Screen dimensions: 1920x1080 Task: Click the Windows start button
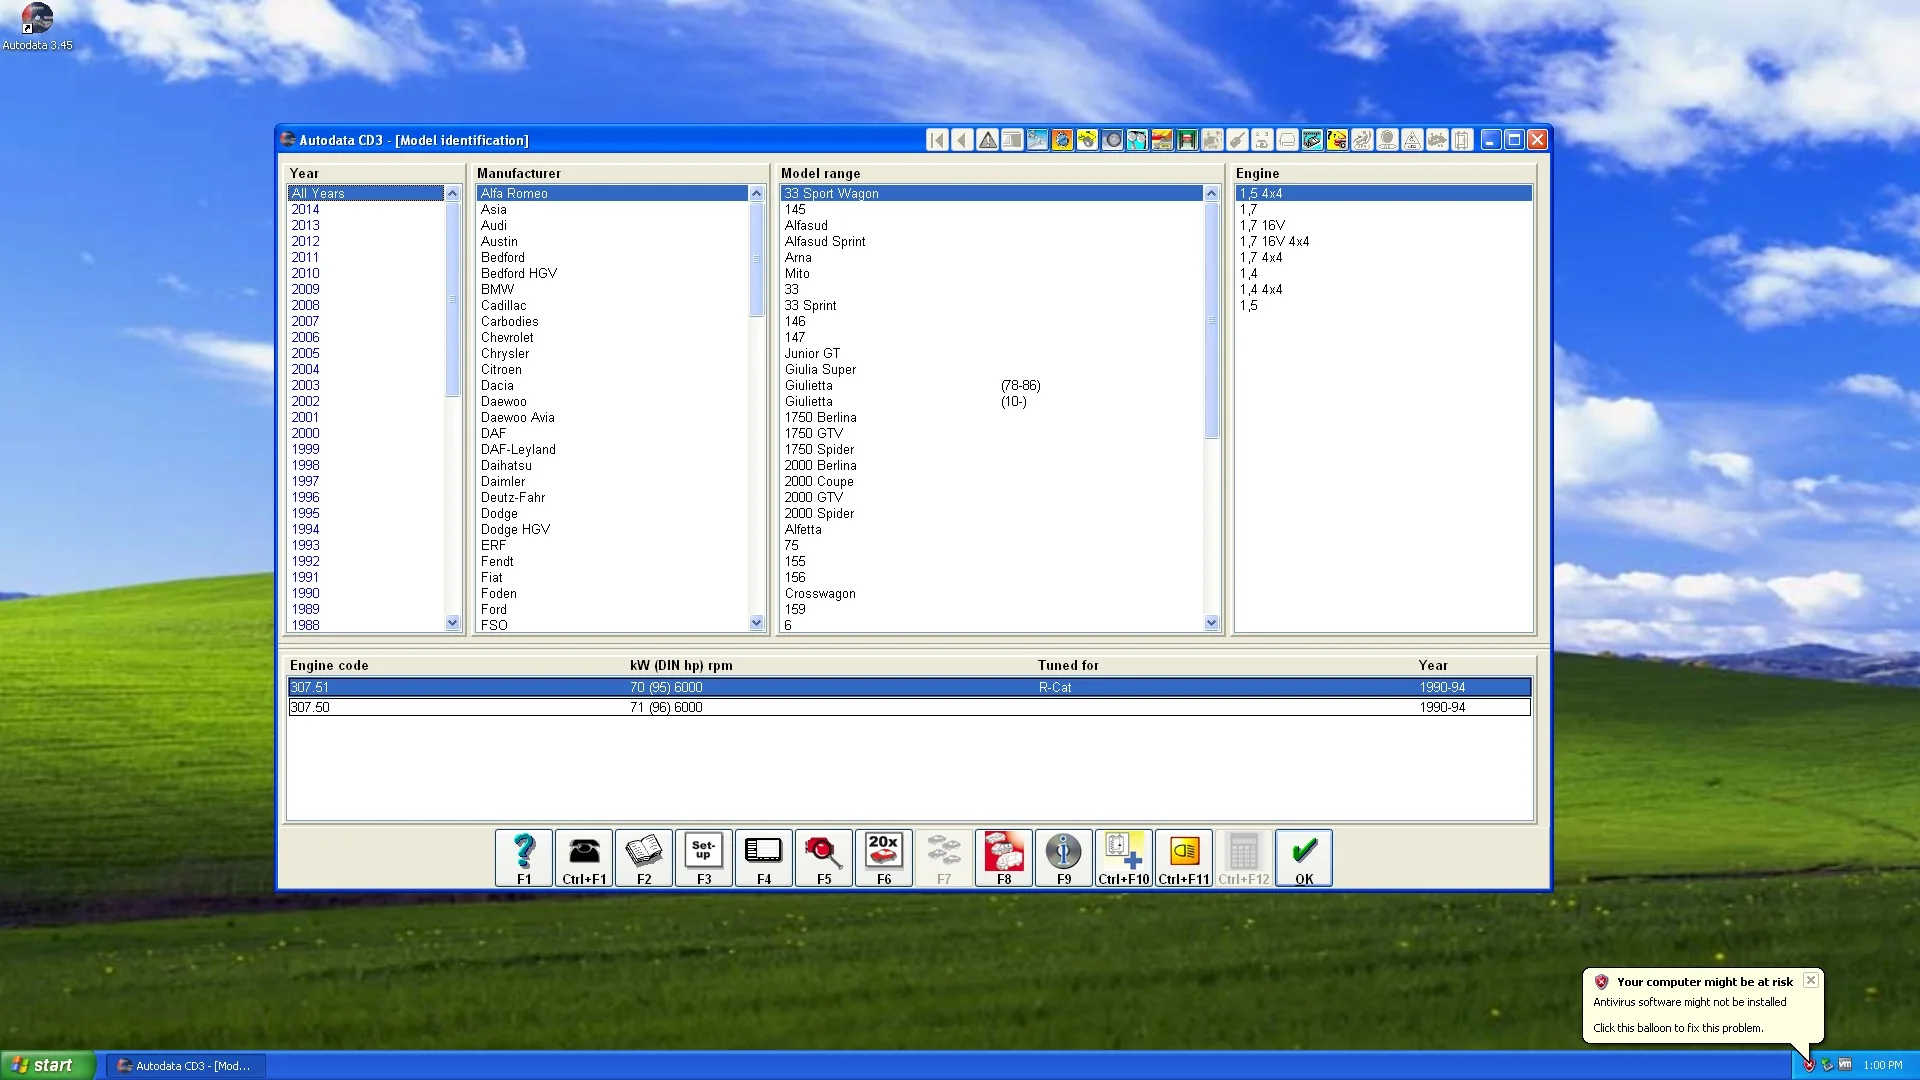[47, 1065]
